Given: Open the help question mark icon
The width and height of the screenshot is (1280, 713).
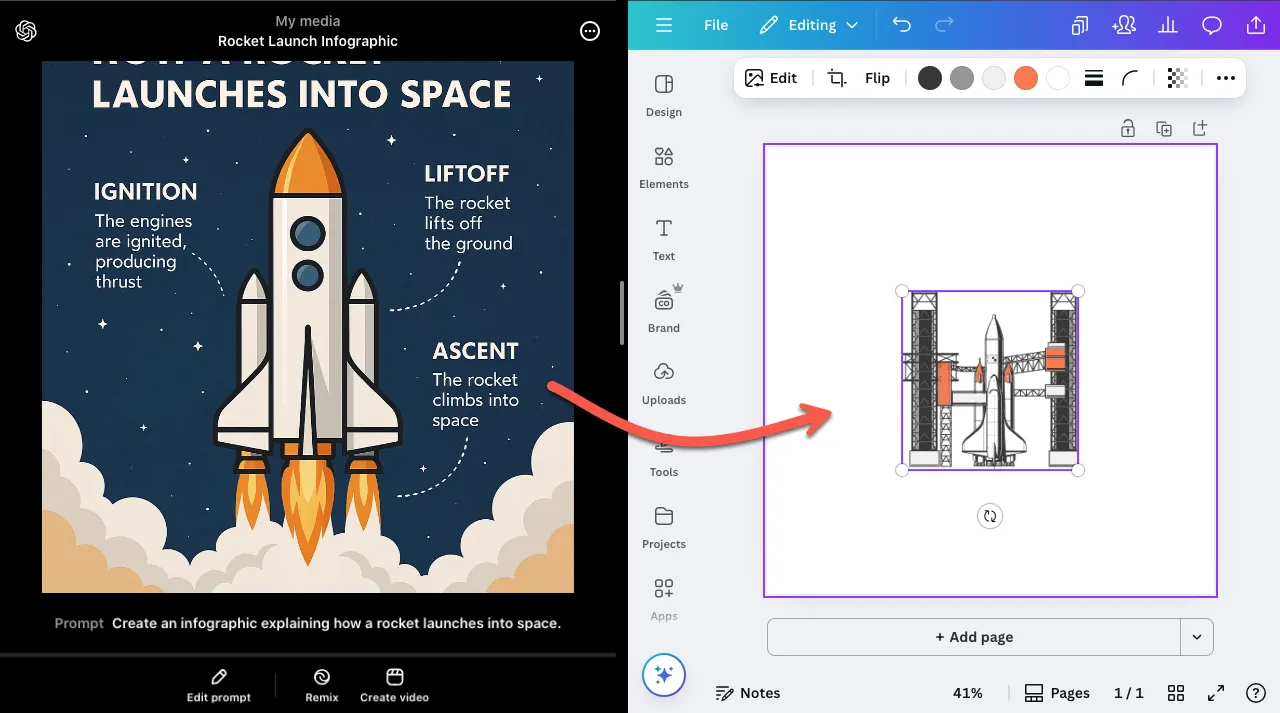Looking at the screenshot, I should point(1256,693).
